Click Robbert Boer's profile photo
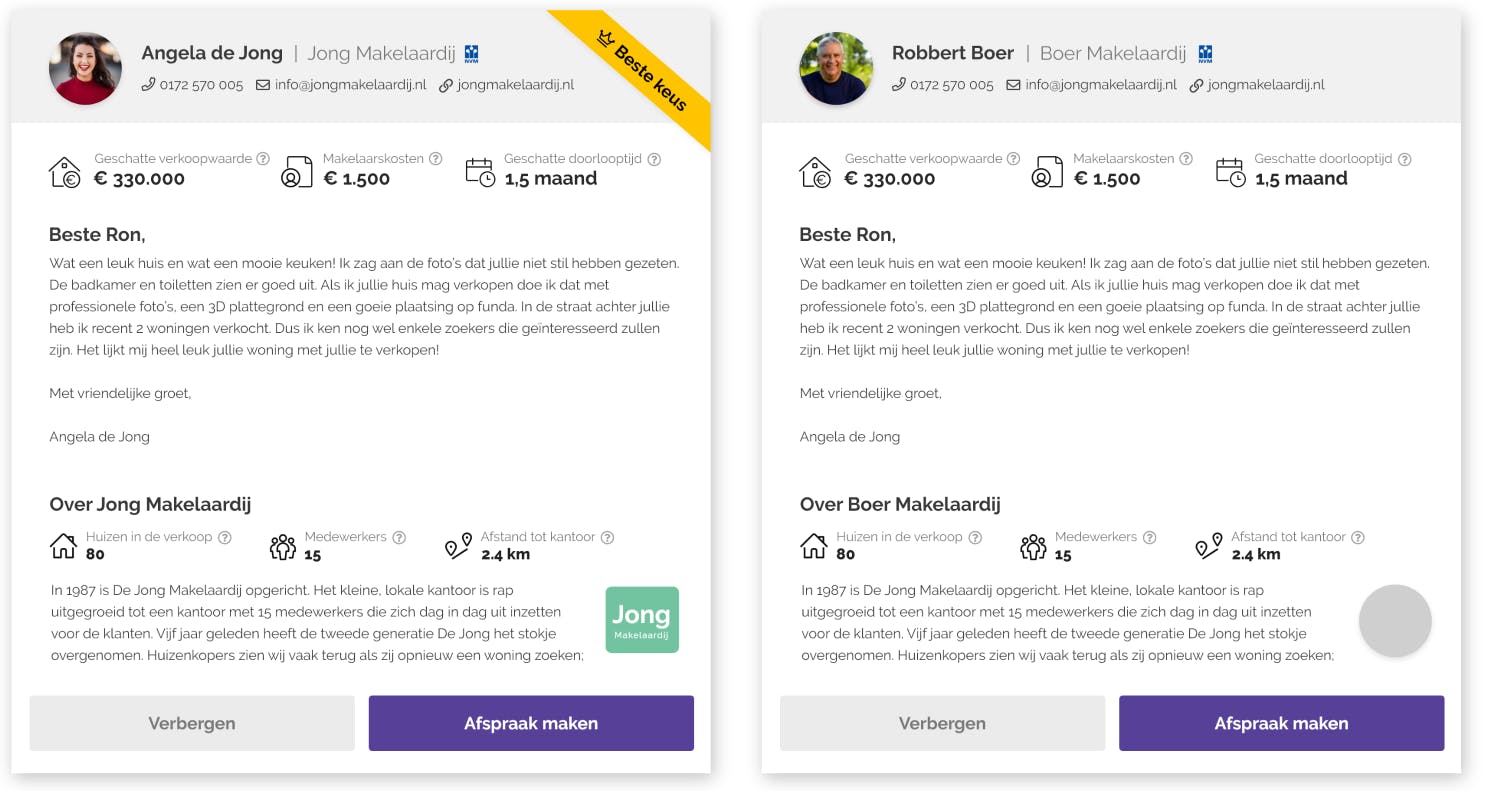 [836, 68]
